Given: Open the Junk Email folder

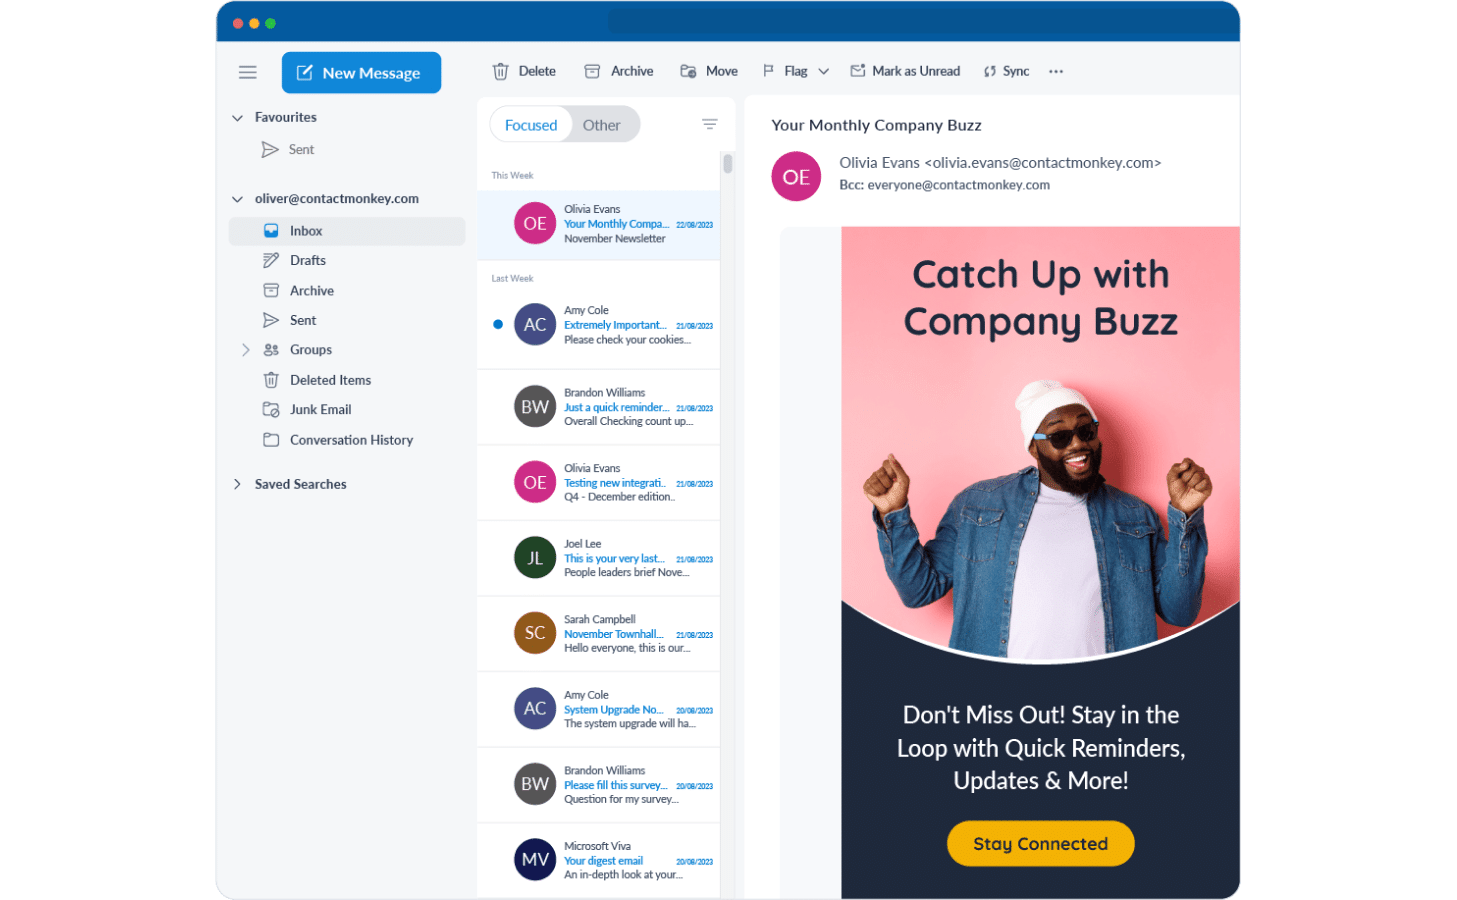Looking at the screenshot, I should [320, 409].
